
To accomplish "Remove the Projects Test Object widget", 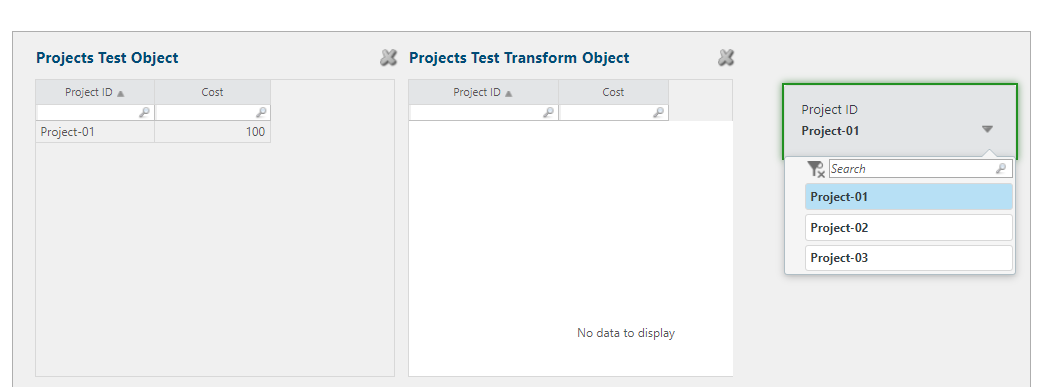I will tap(388, 58).
